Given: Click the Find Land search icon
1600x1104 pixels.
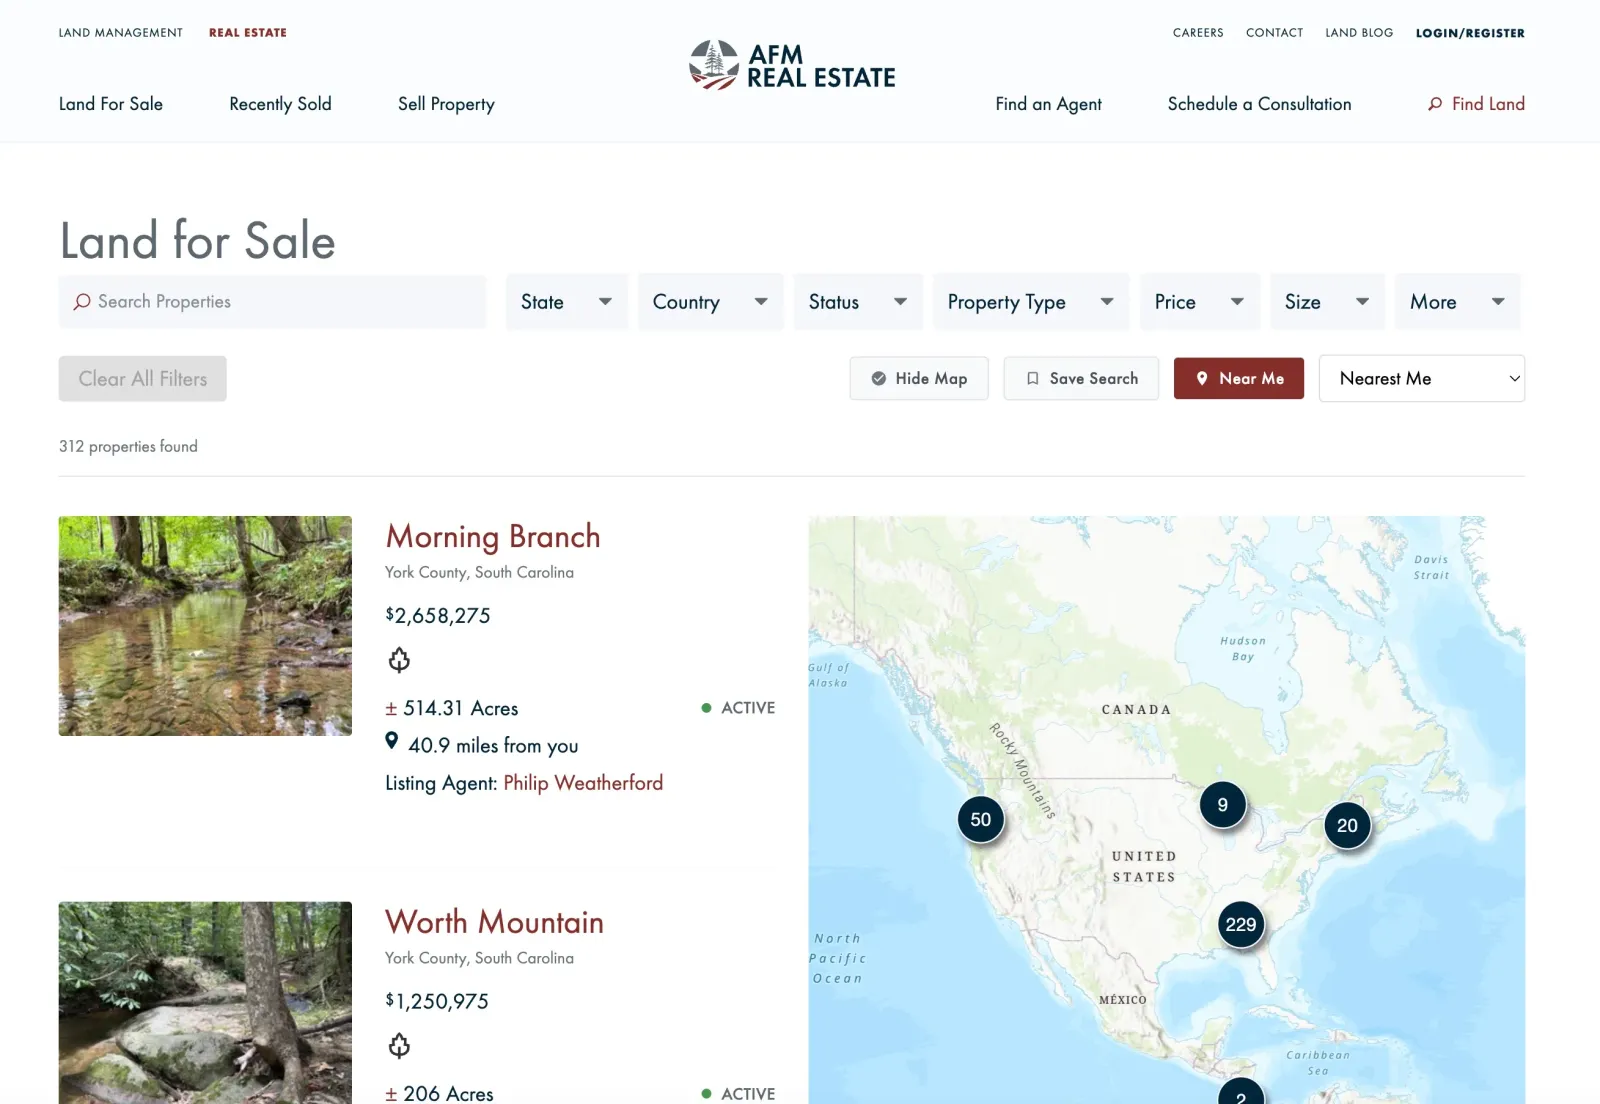Looking at the screenshot, I should (1436, 103).
